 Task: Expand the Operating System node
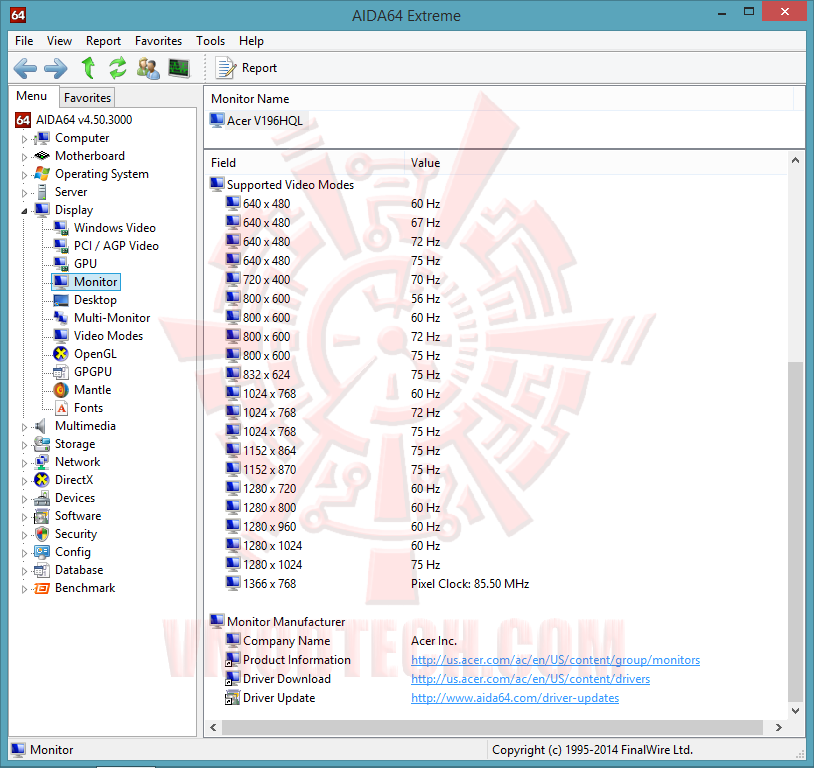tap(24, 175)
